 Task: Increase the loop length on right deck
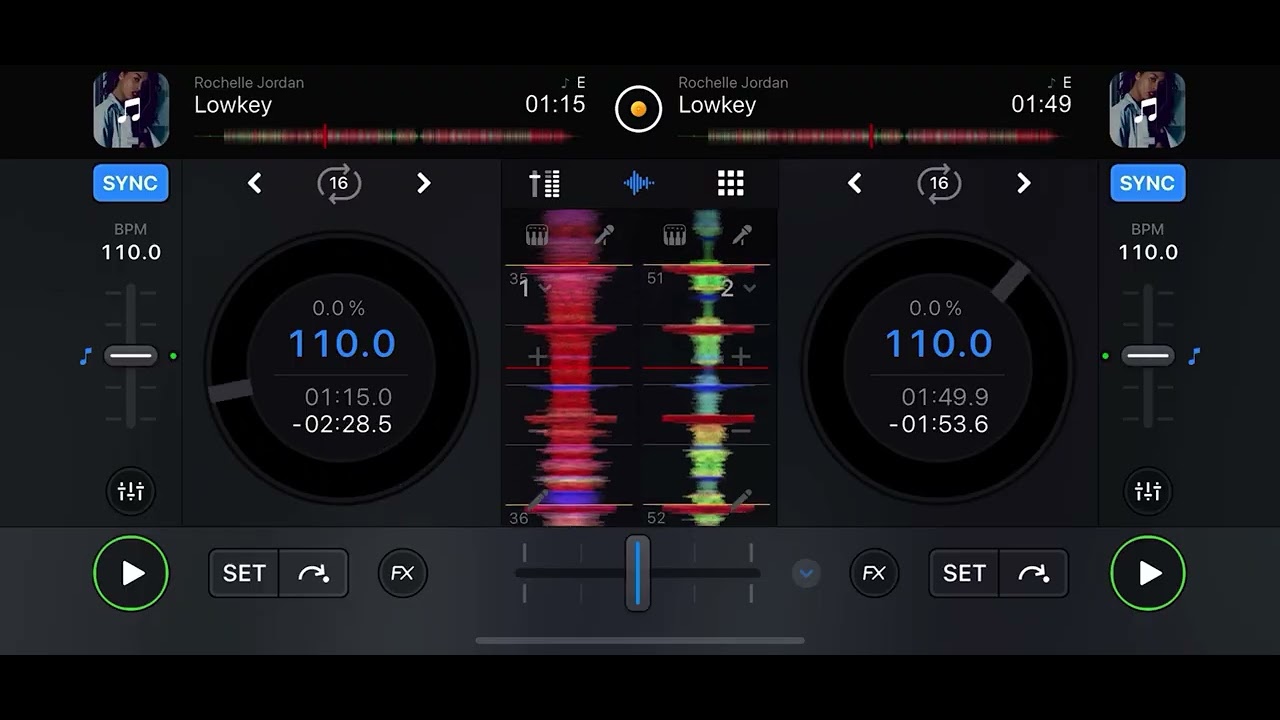1023,183
